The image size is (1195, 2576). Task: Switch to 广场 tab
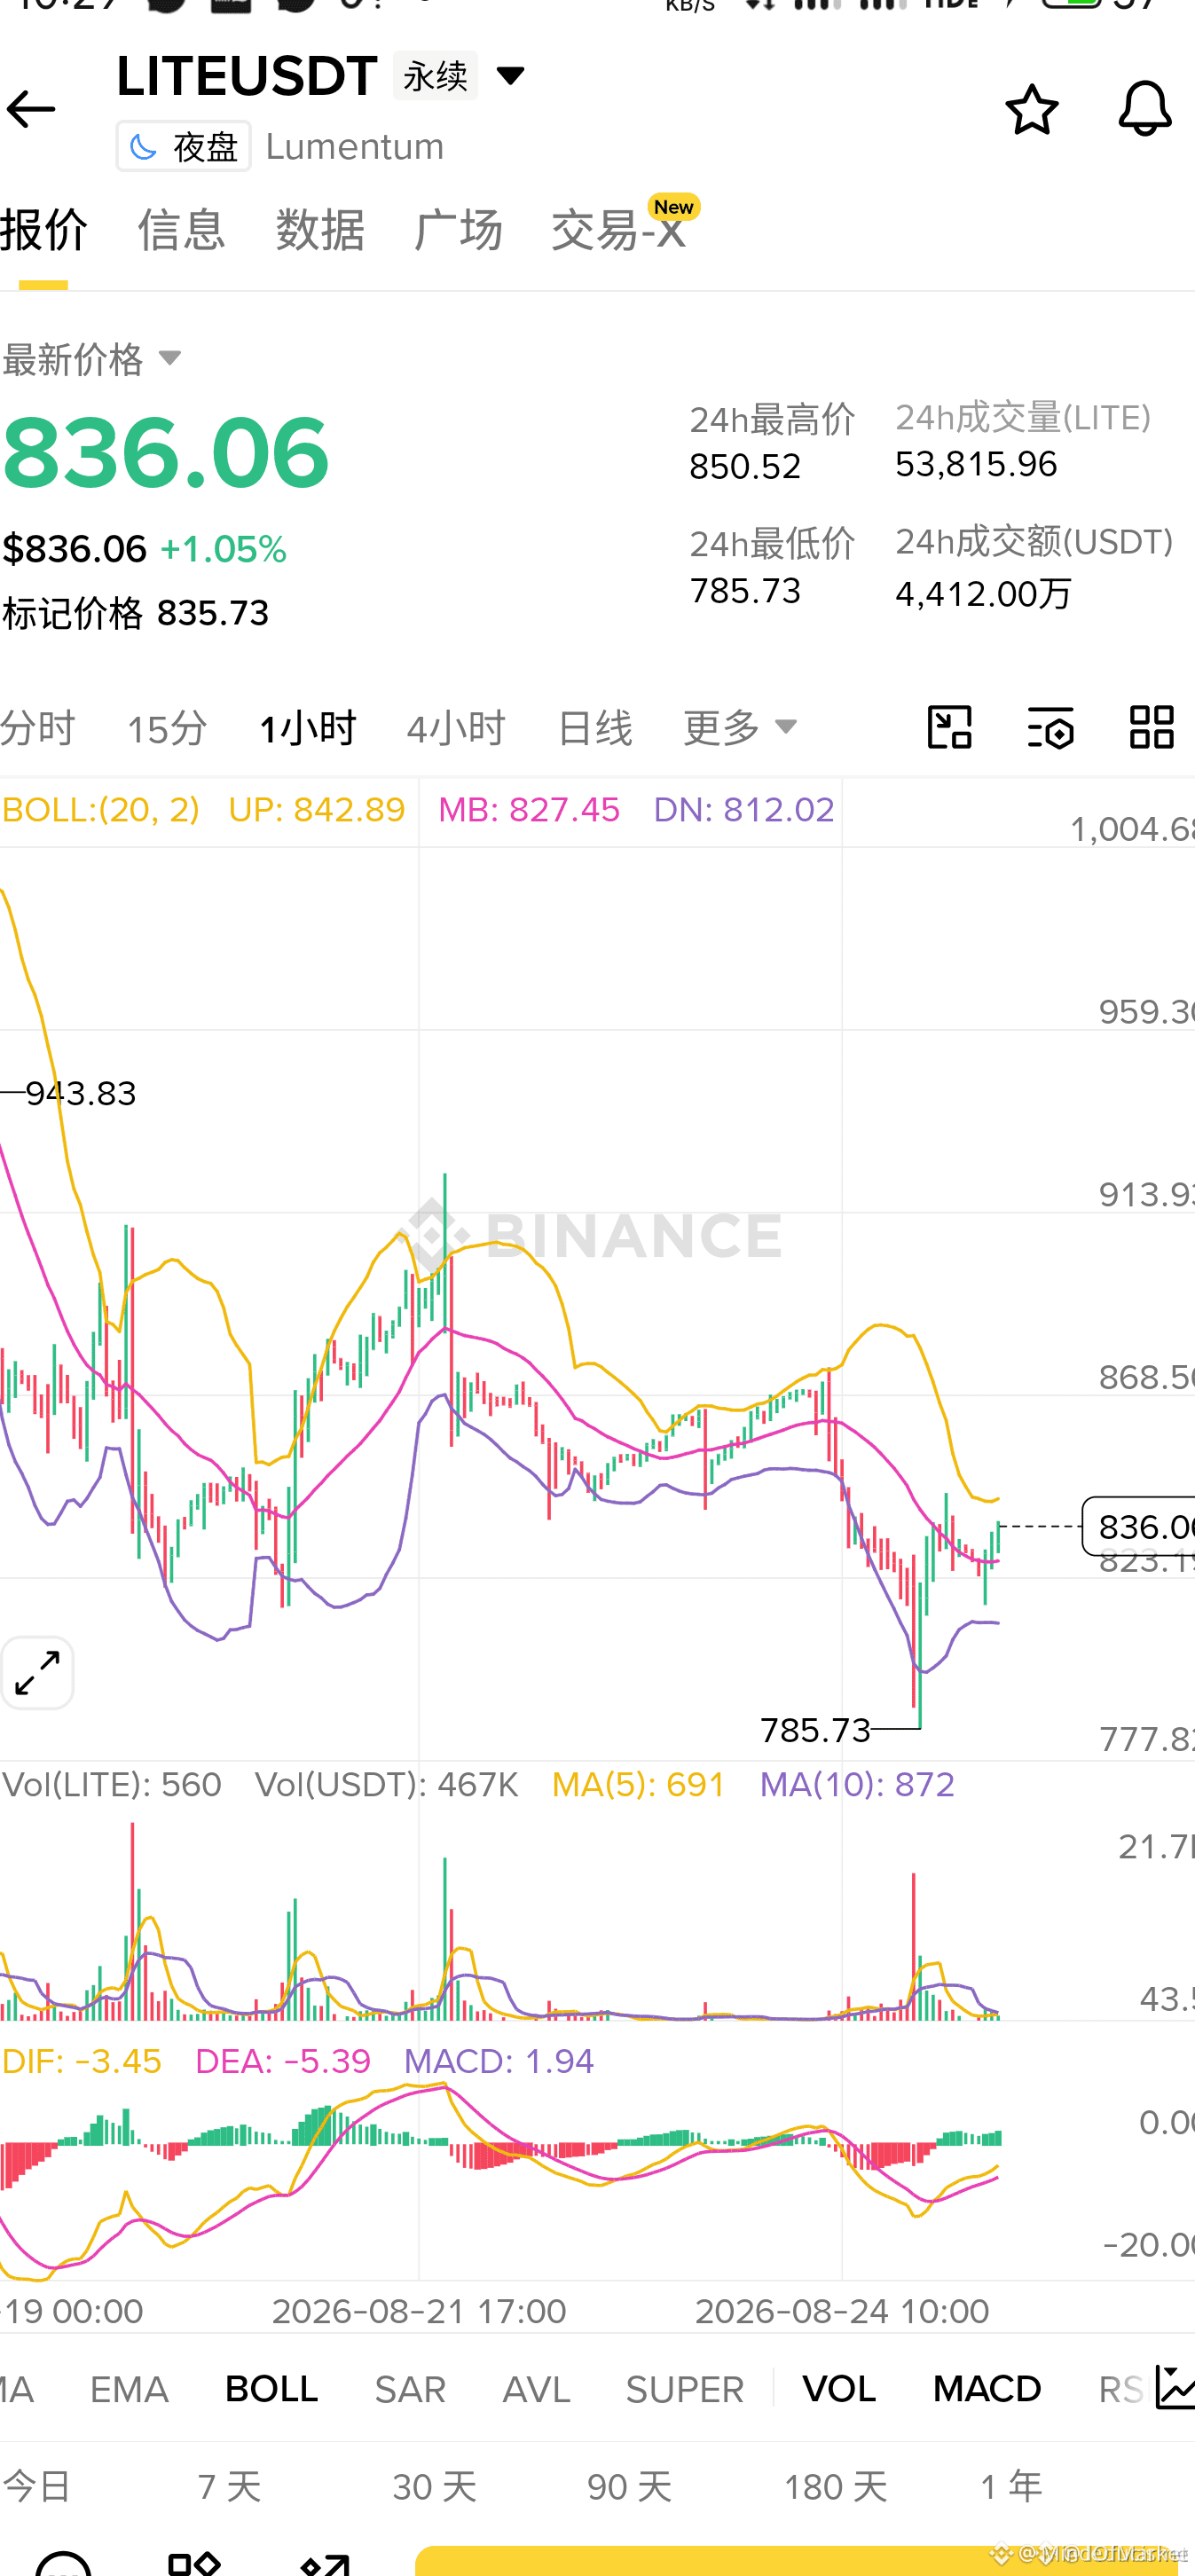tap(458, 229)
